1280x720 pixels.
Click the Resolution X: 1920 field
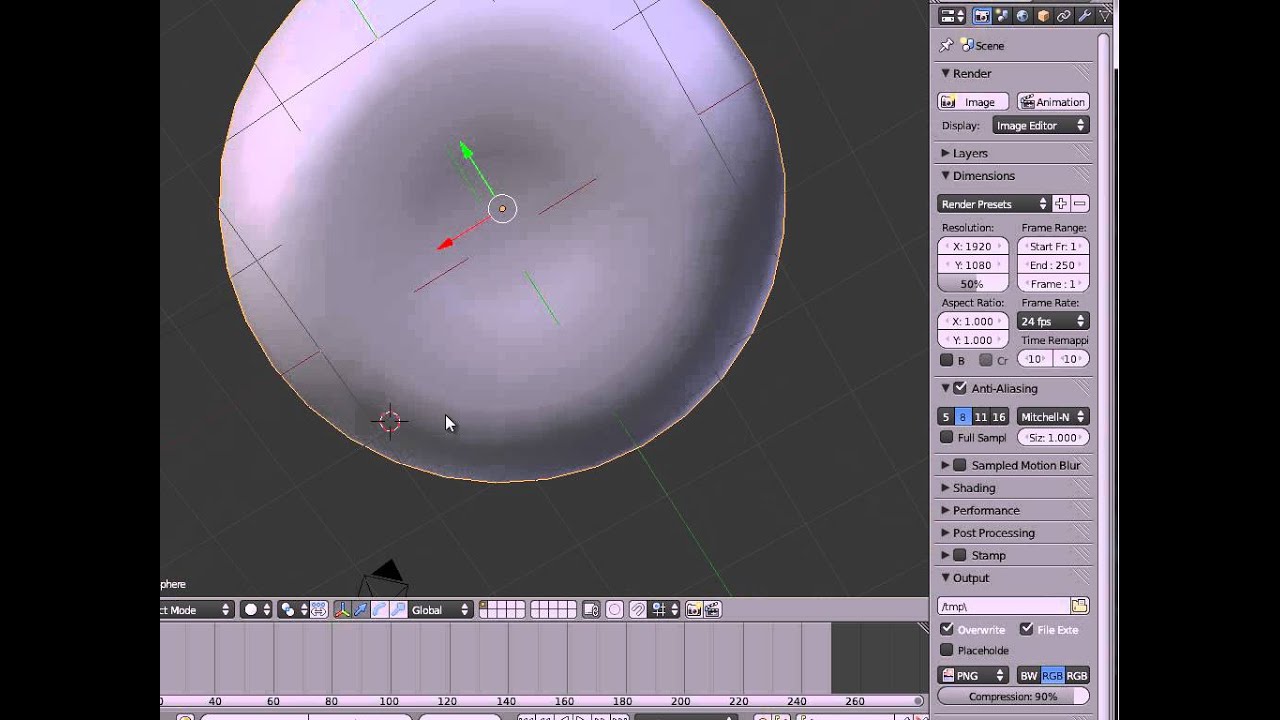972,246
